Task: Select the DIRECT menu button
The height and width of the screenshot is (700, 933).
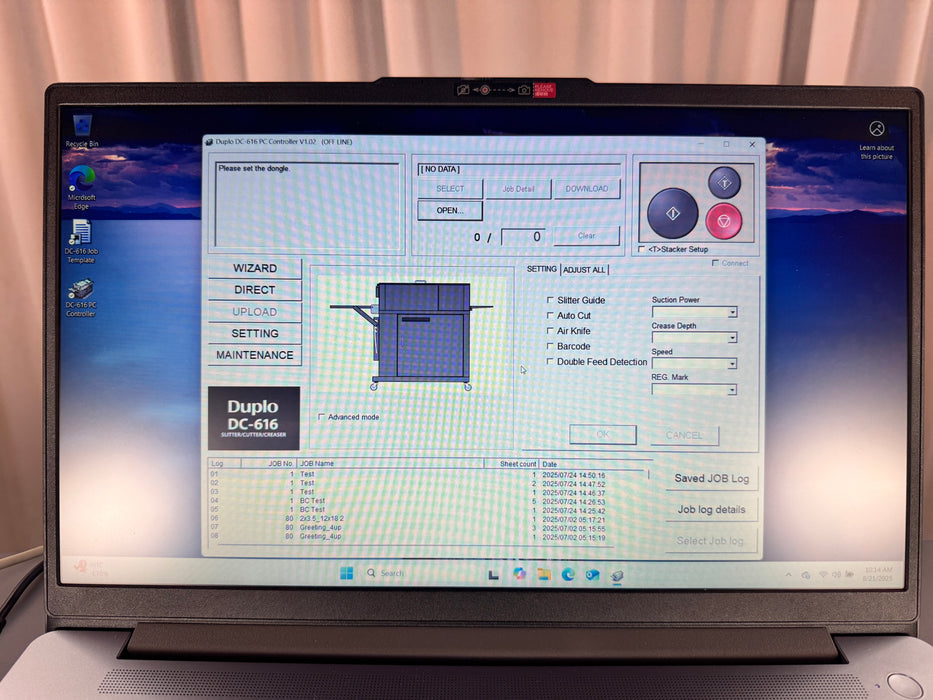Action: click(x=255, y=290)
